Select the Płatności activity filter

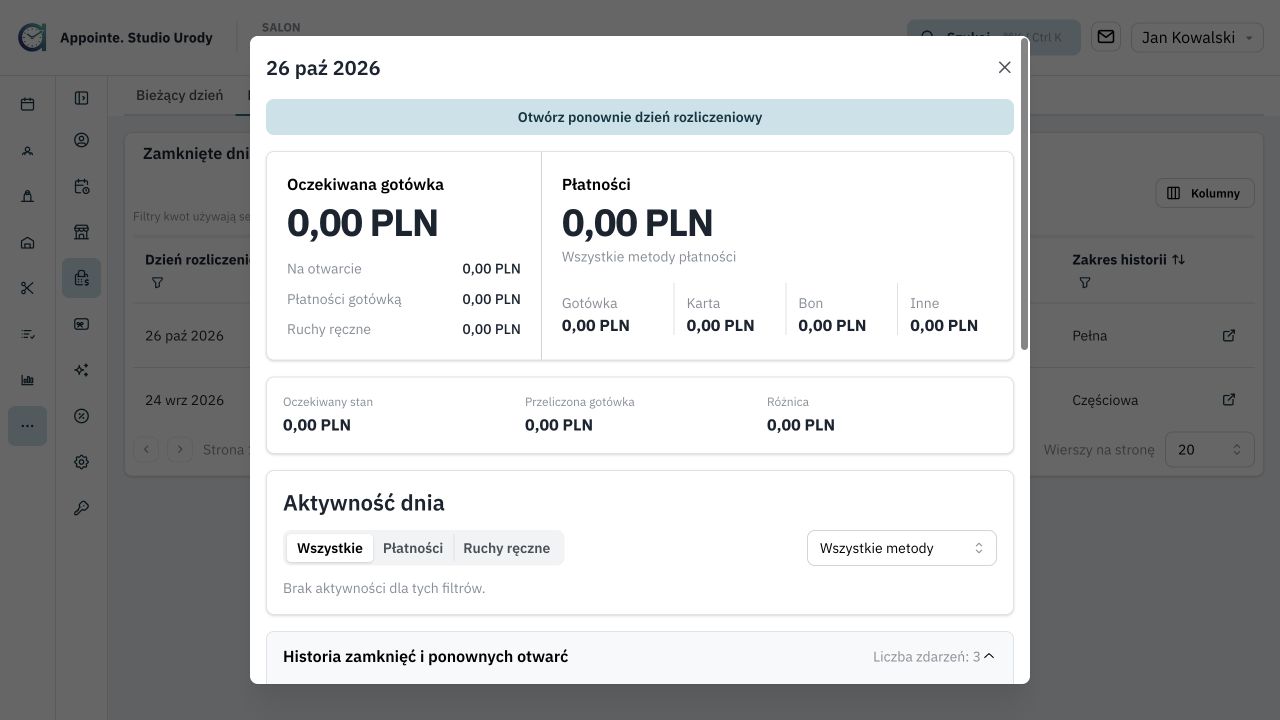click(413, 548)
